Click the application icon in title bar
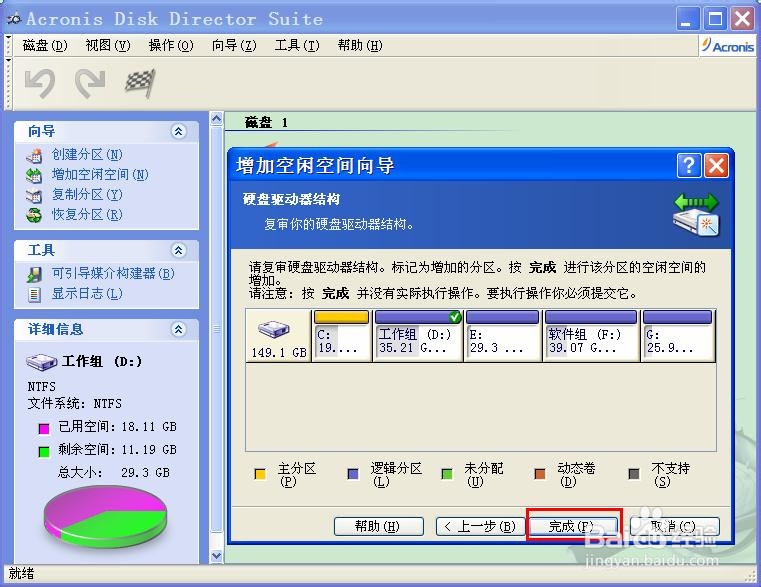 pyautogui.click(x=15, y=19)
